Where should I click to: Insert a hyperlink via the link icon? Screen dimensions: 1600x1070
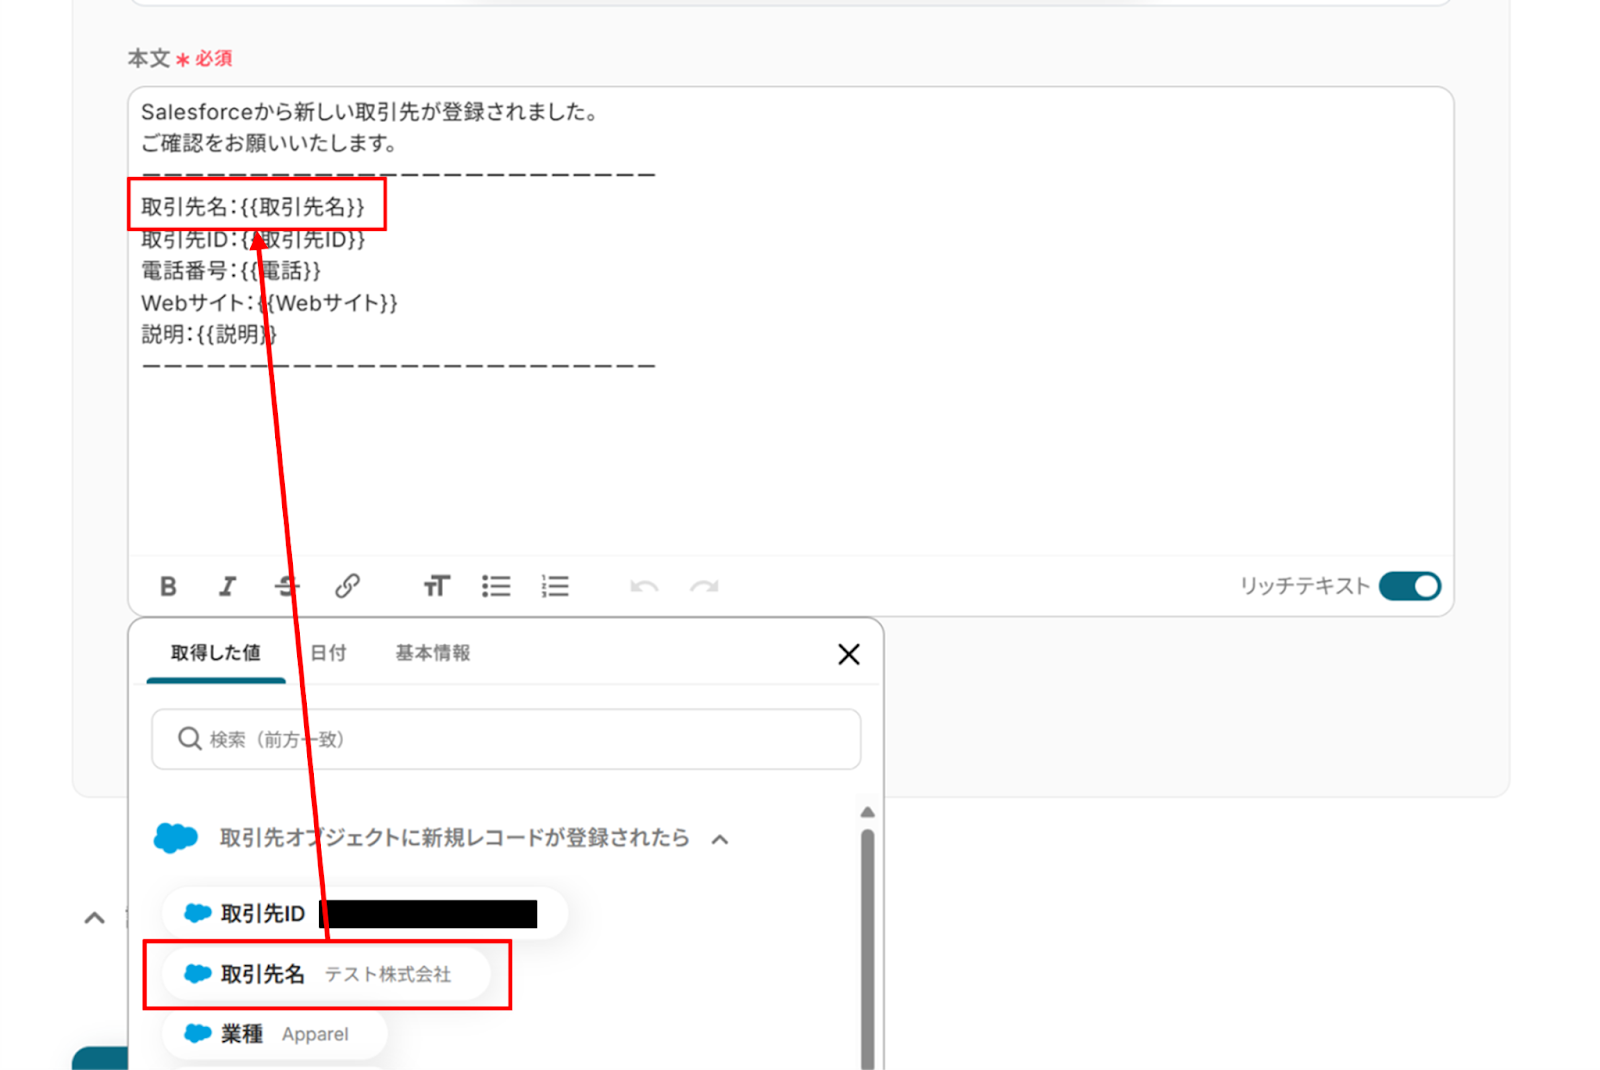click(347, 586)
